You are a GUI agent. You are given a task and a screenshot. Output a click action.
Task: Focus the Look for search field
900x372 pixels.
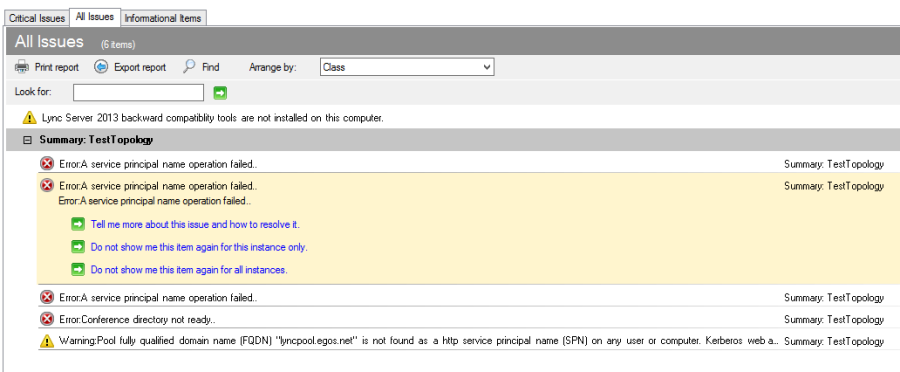pyautogui.click(x=138, y=92)
